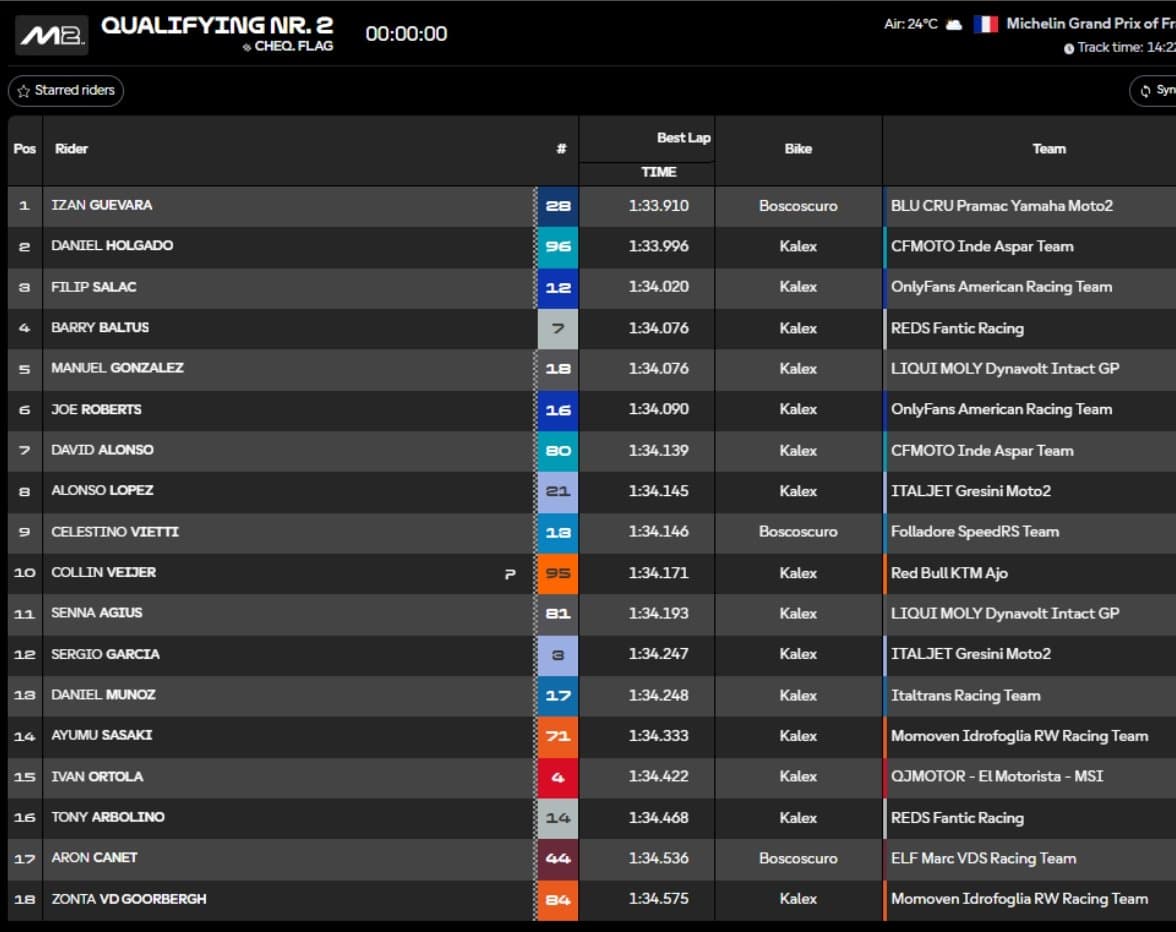
Task: Click lap time 1:33.996
Action: tap(658, 246)
